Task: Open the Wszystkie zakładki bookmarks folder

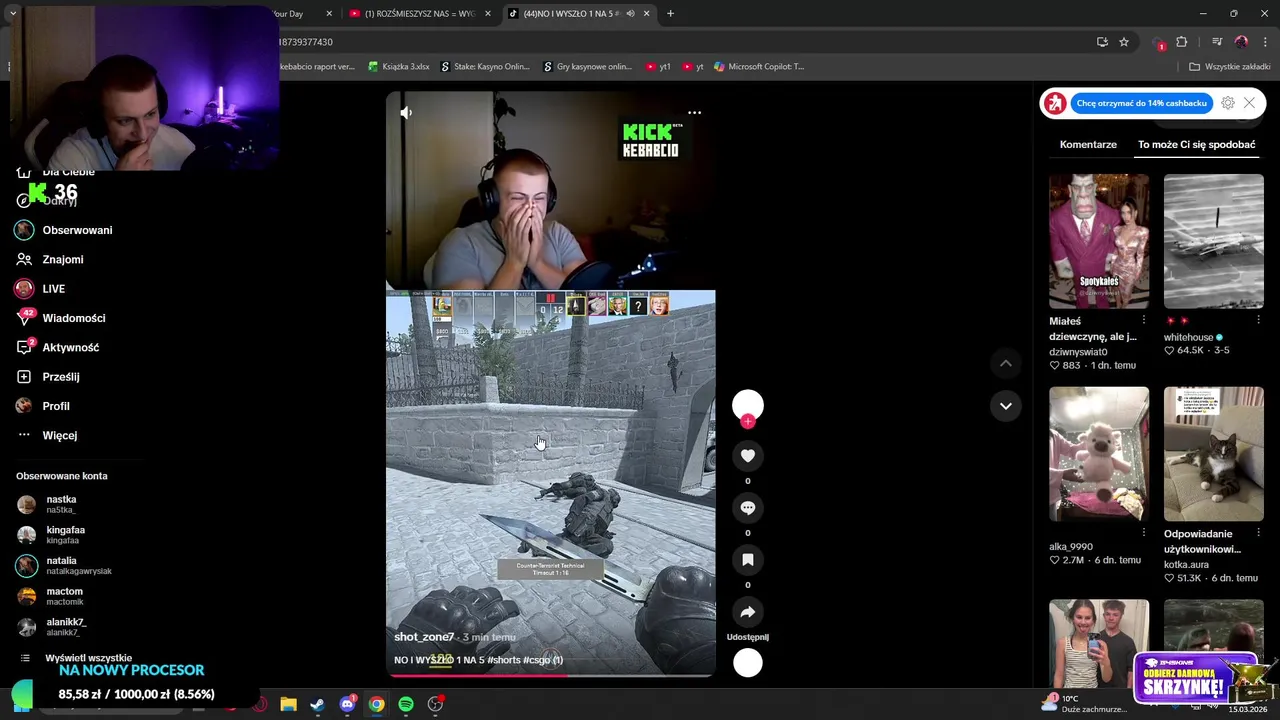Action: pos(1229,67)
